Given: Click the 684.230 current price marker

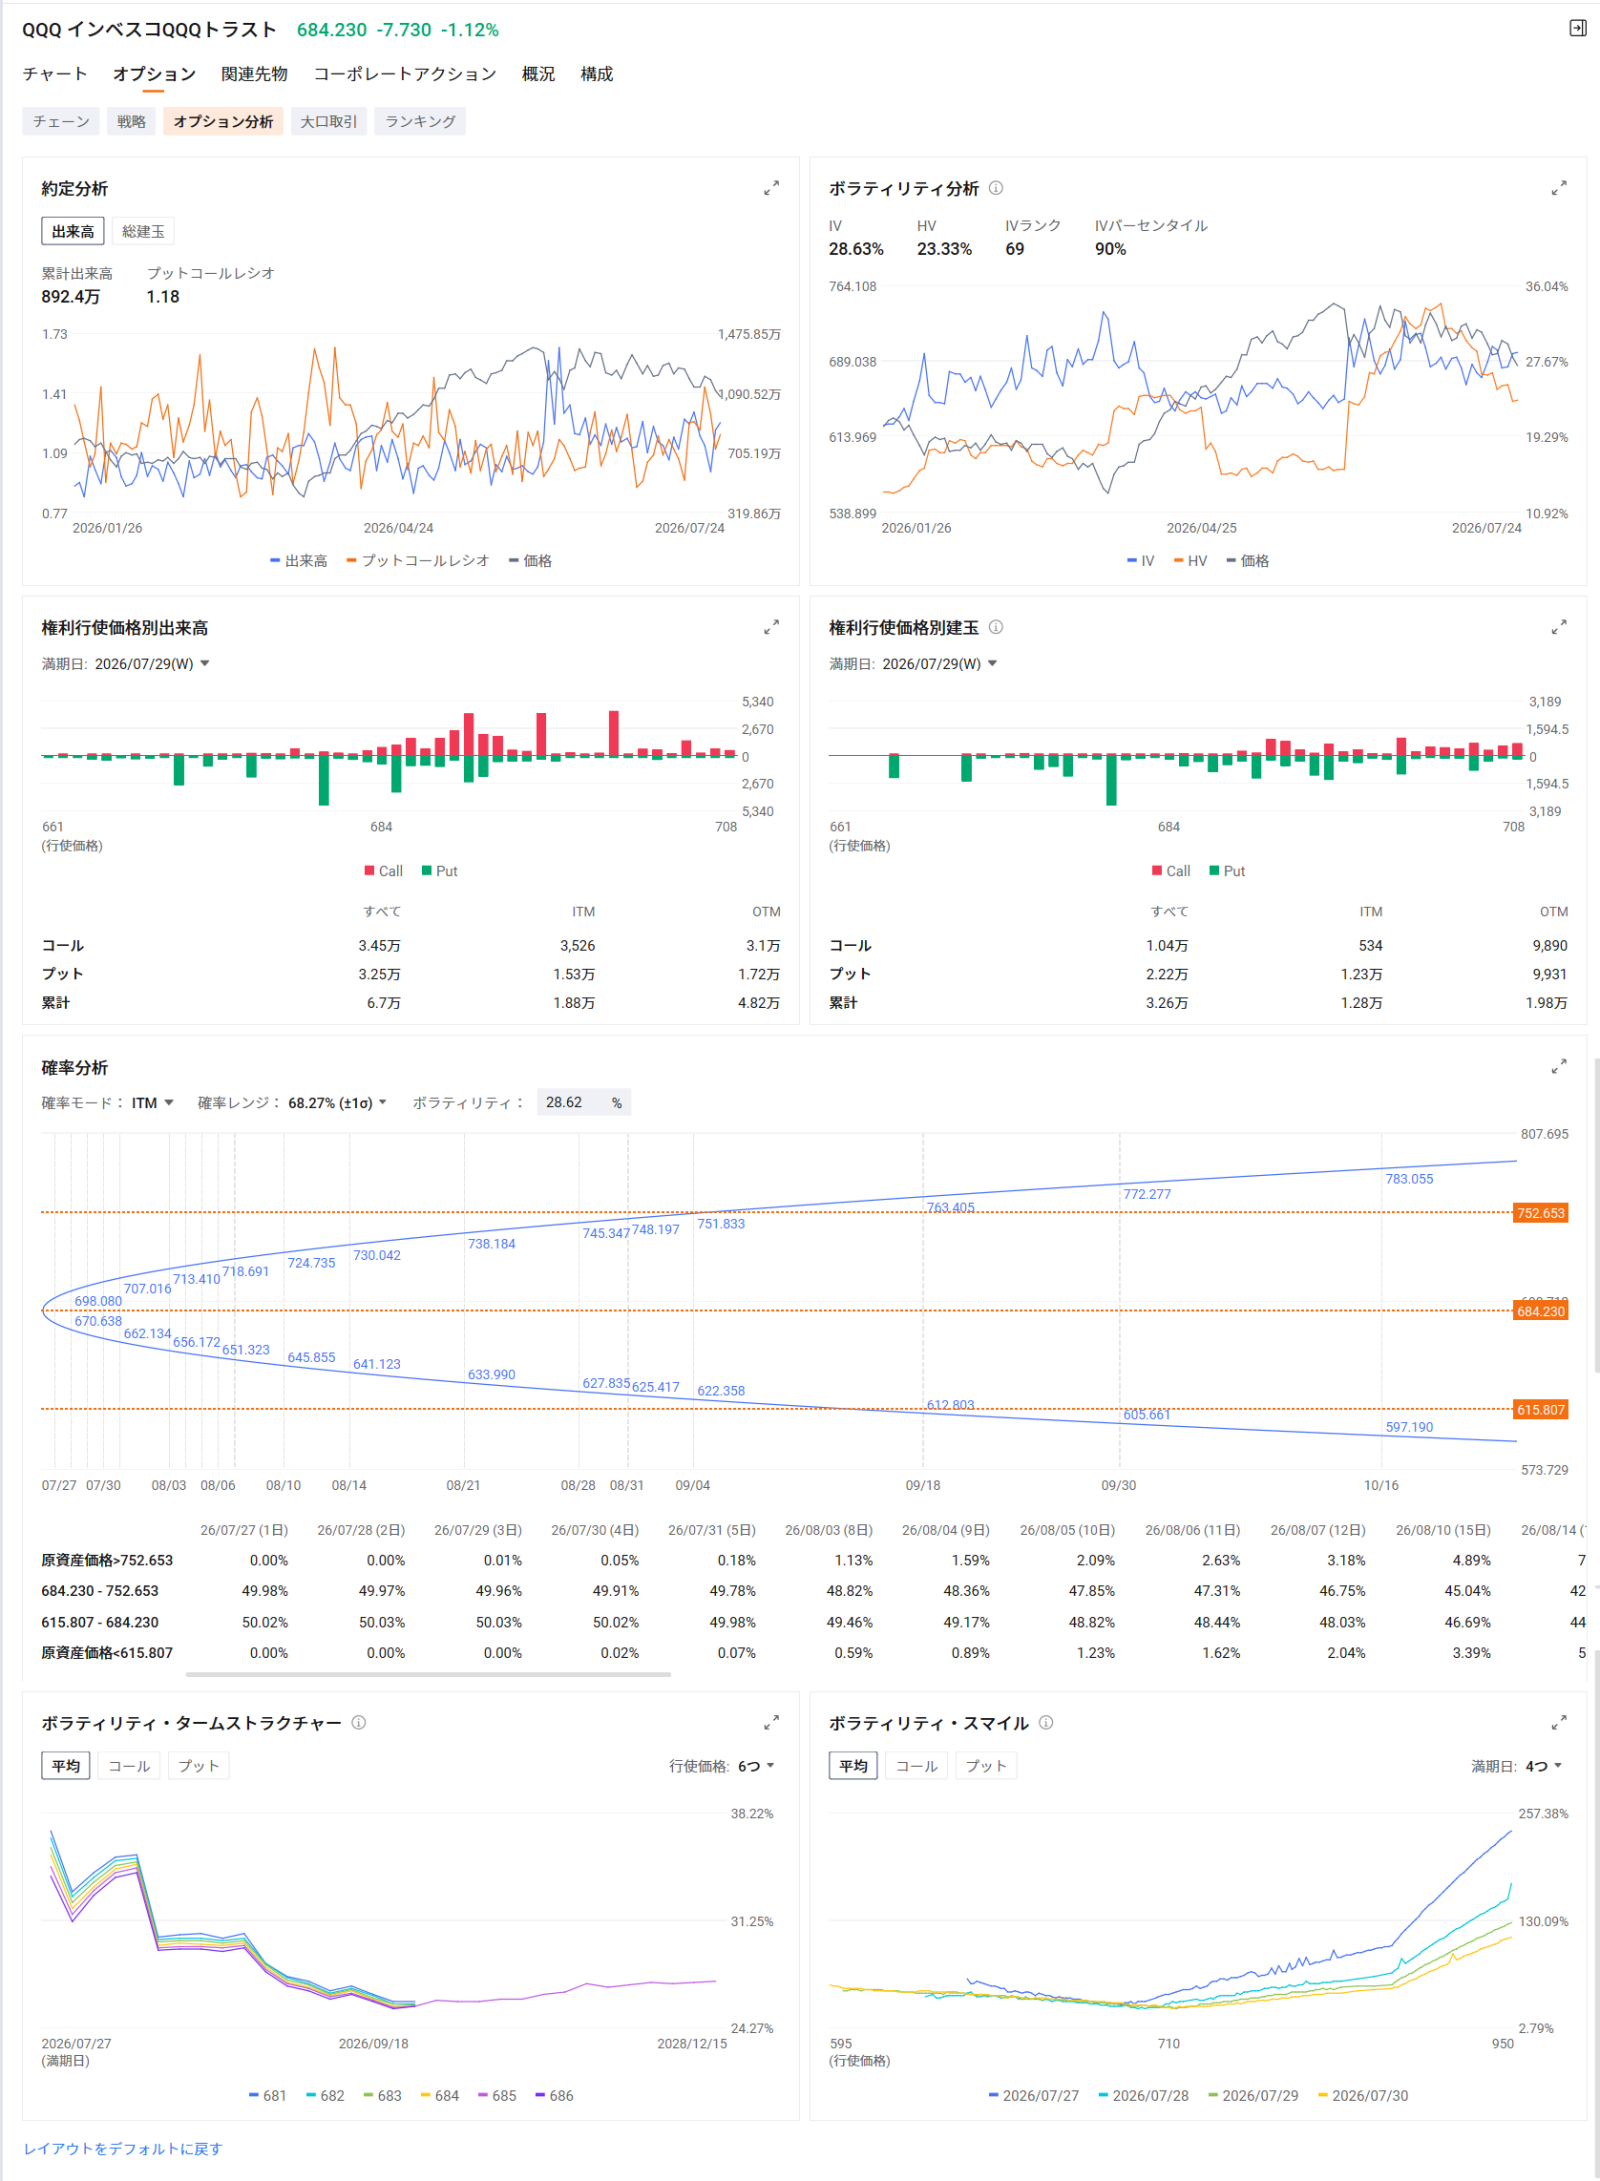Looking at the screenshot, I should tap(1541, 1311).
